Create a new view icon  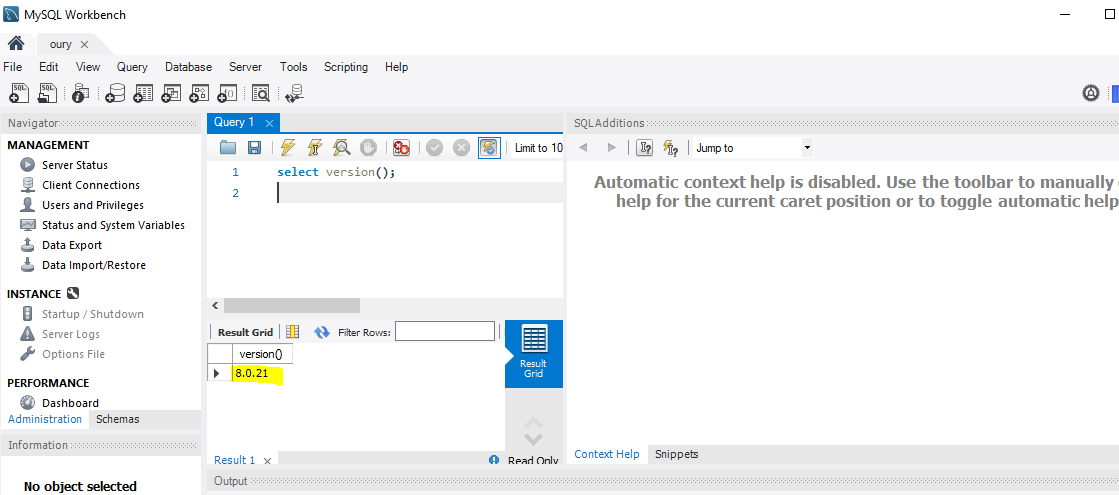click(x=171, y=92)
